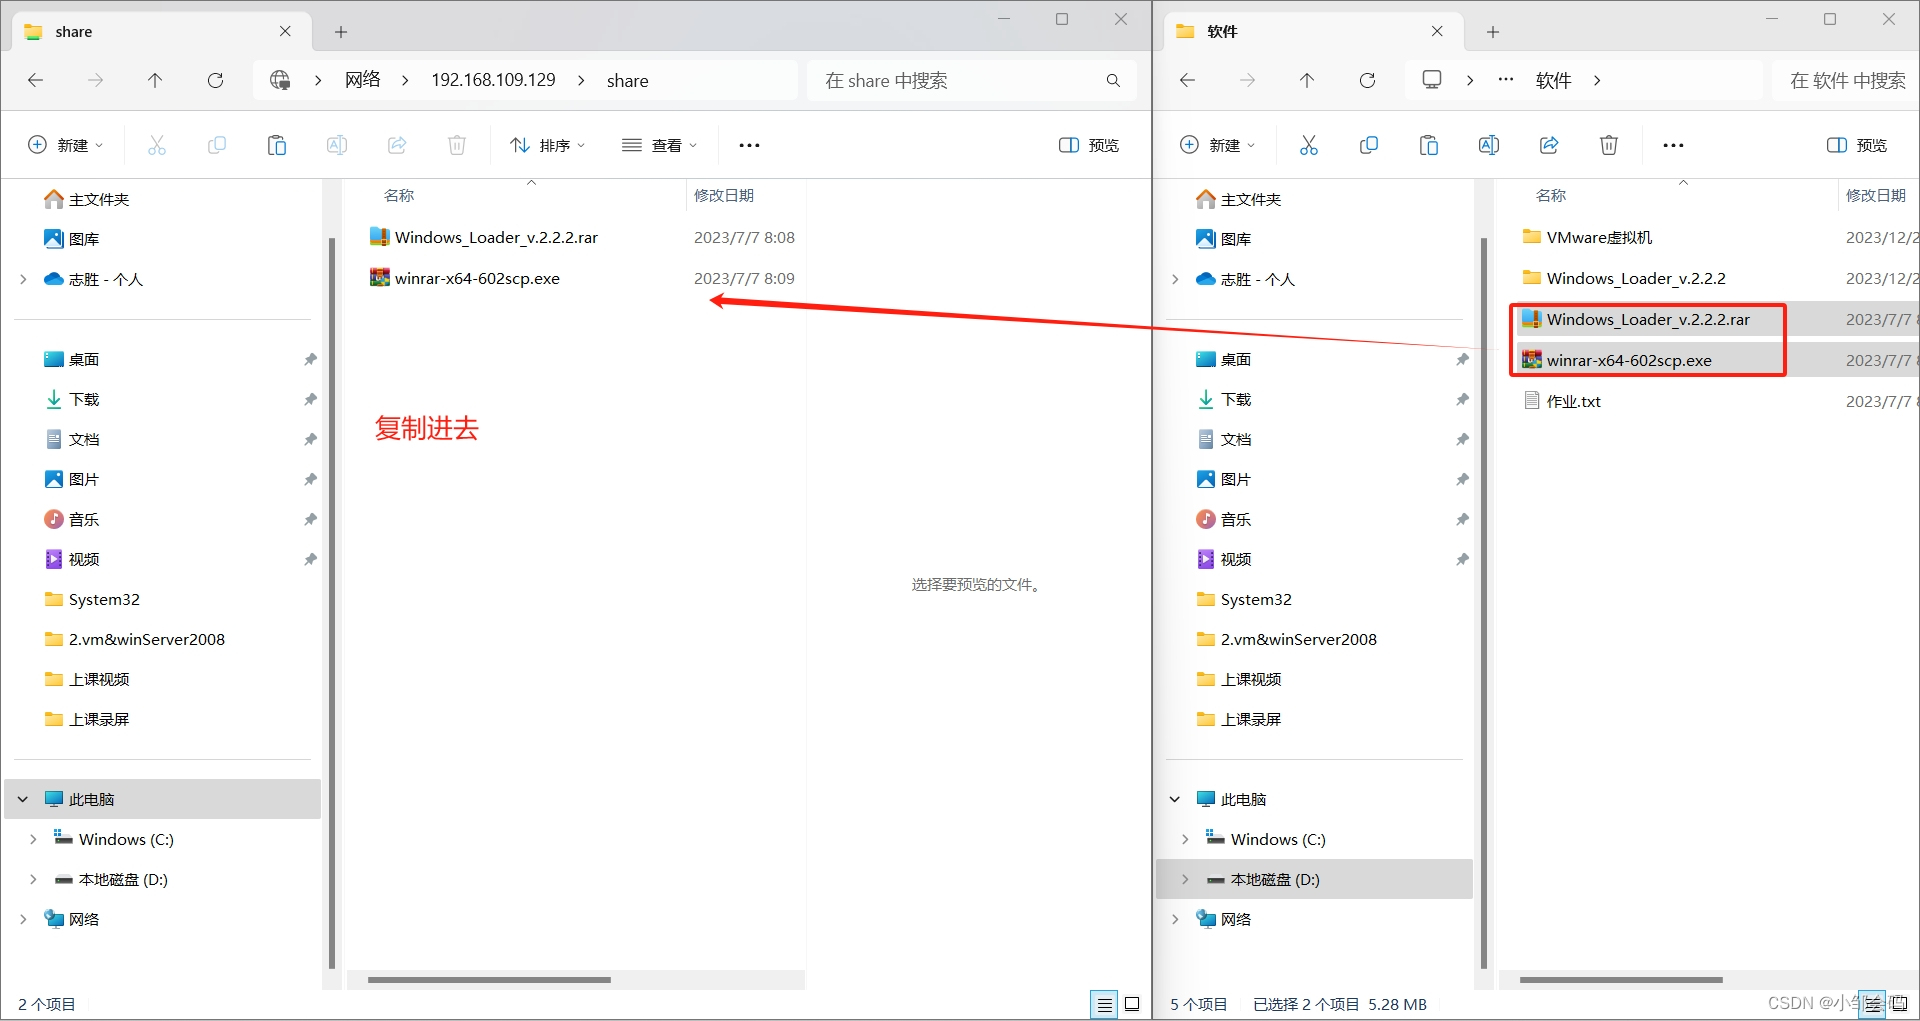Toggle 预览 pane in the 软件 window
This screenshot has height=1021, width=1920.
tap(1857, 145)
